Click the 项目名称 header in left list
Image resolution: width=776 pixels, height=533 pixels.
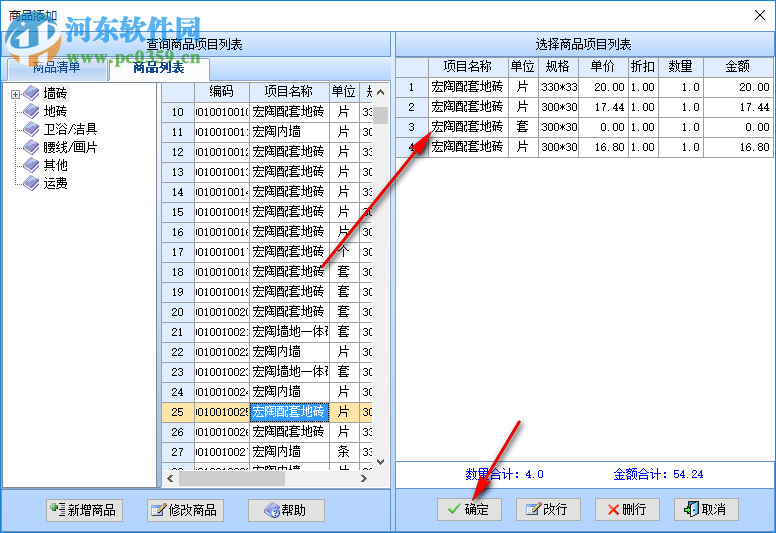[289, 92]
